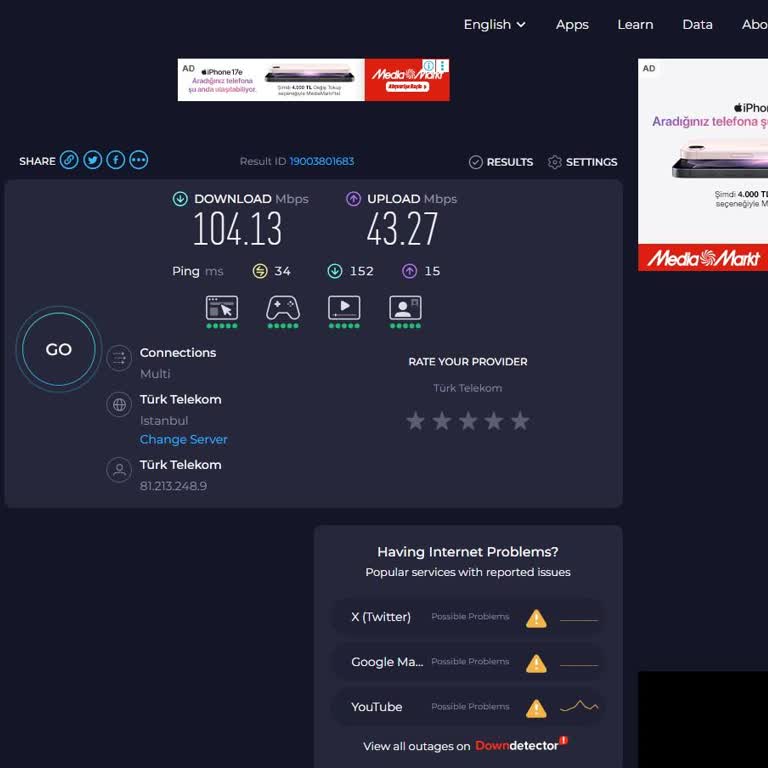Open AdChoices info icon on banner ad
Image resolution: width=768 pixels, height=768 pixels.
click(429, 66)
